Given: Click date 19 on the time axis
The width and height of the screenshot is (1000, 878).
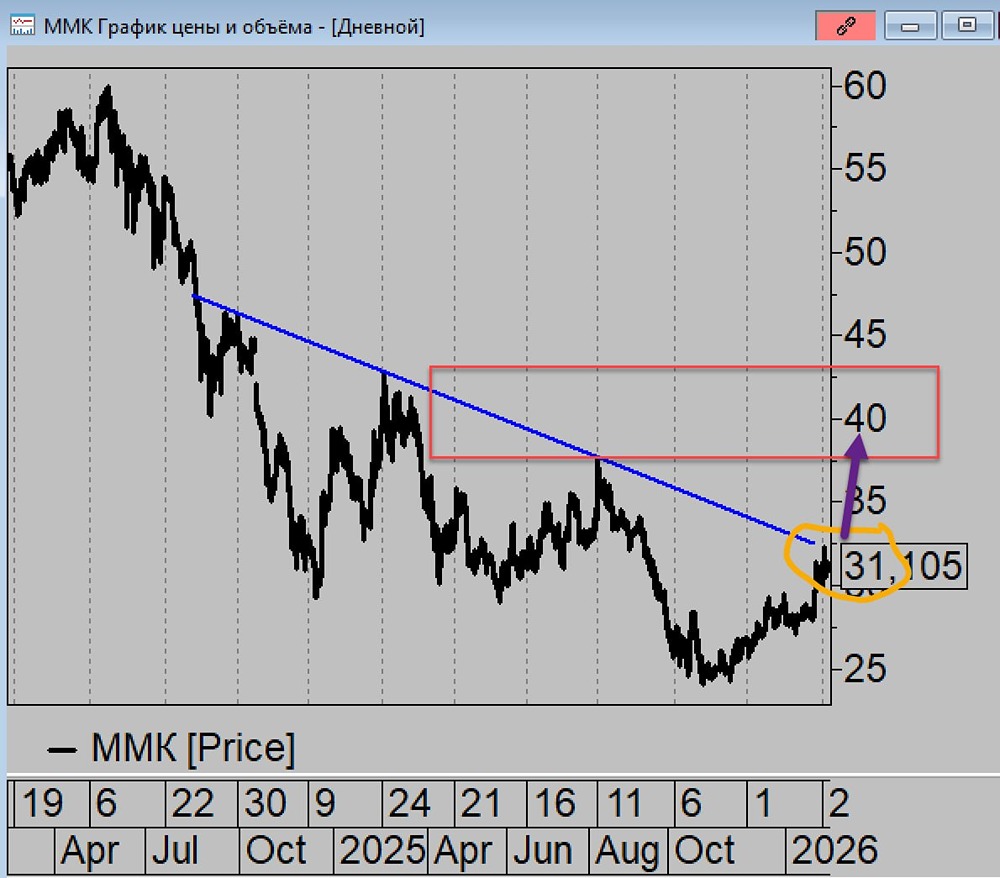Looking at the screenshot, I should (42, 803).
